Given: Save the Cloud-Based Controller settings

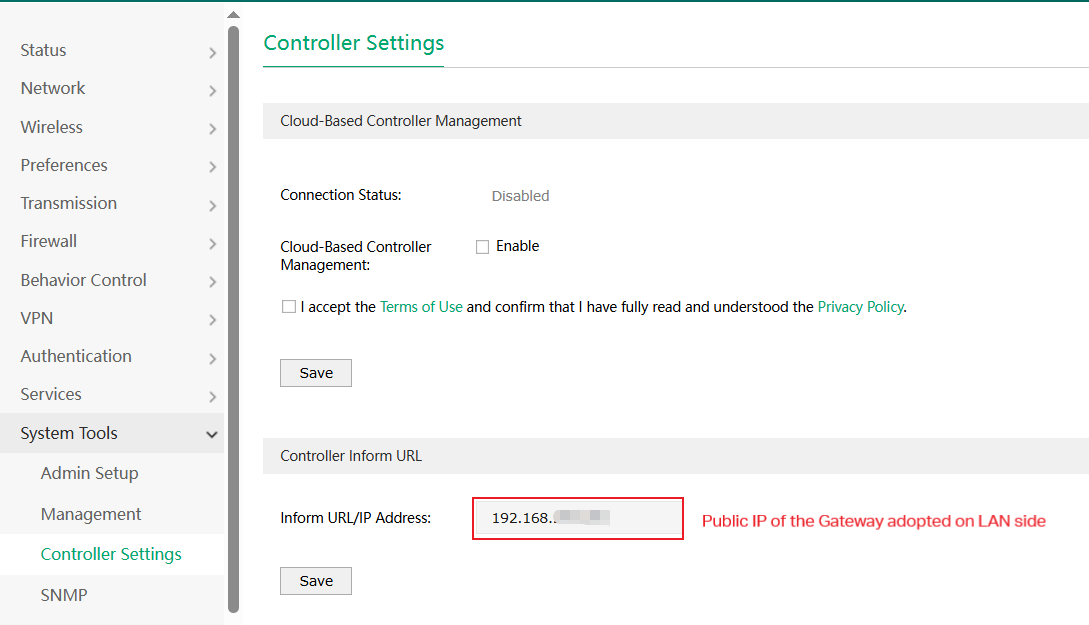Looking at the screenshot, I should coord(316,373).
